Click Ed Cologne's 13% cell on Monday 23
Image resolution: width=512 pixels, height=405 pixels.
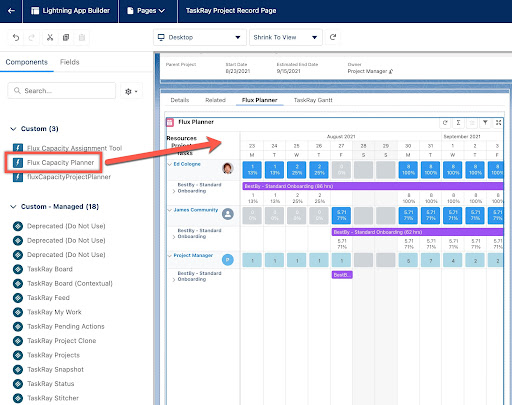click(x=252, y=170)
